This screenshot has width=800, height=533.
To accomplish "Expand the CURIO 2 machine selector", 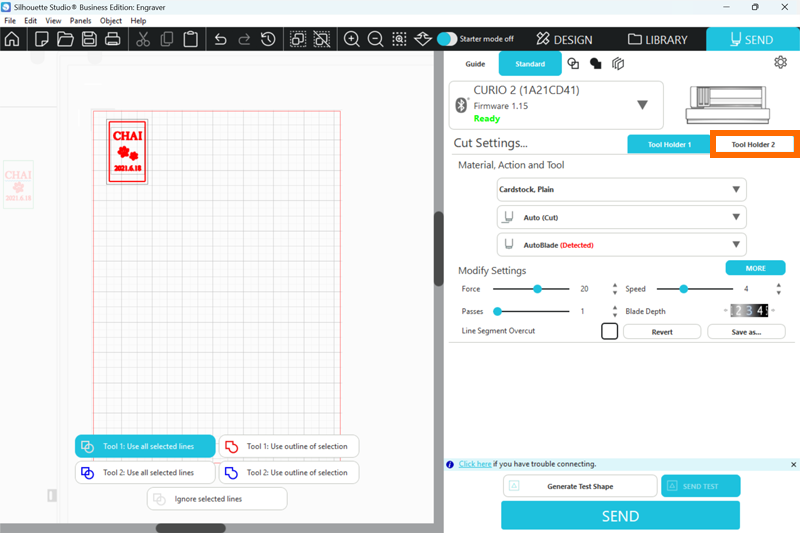I will 642,105.
